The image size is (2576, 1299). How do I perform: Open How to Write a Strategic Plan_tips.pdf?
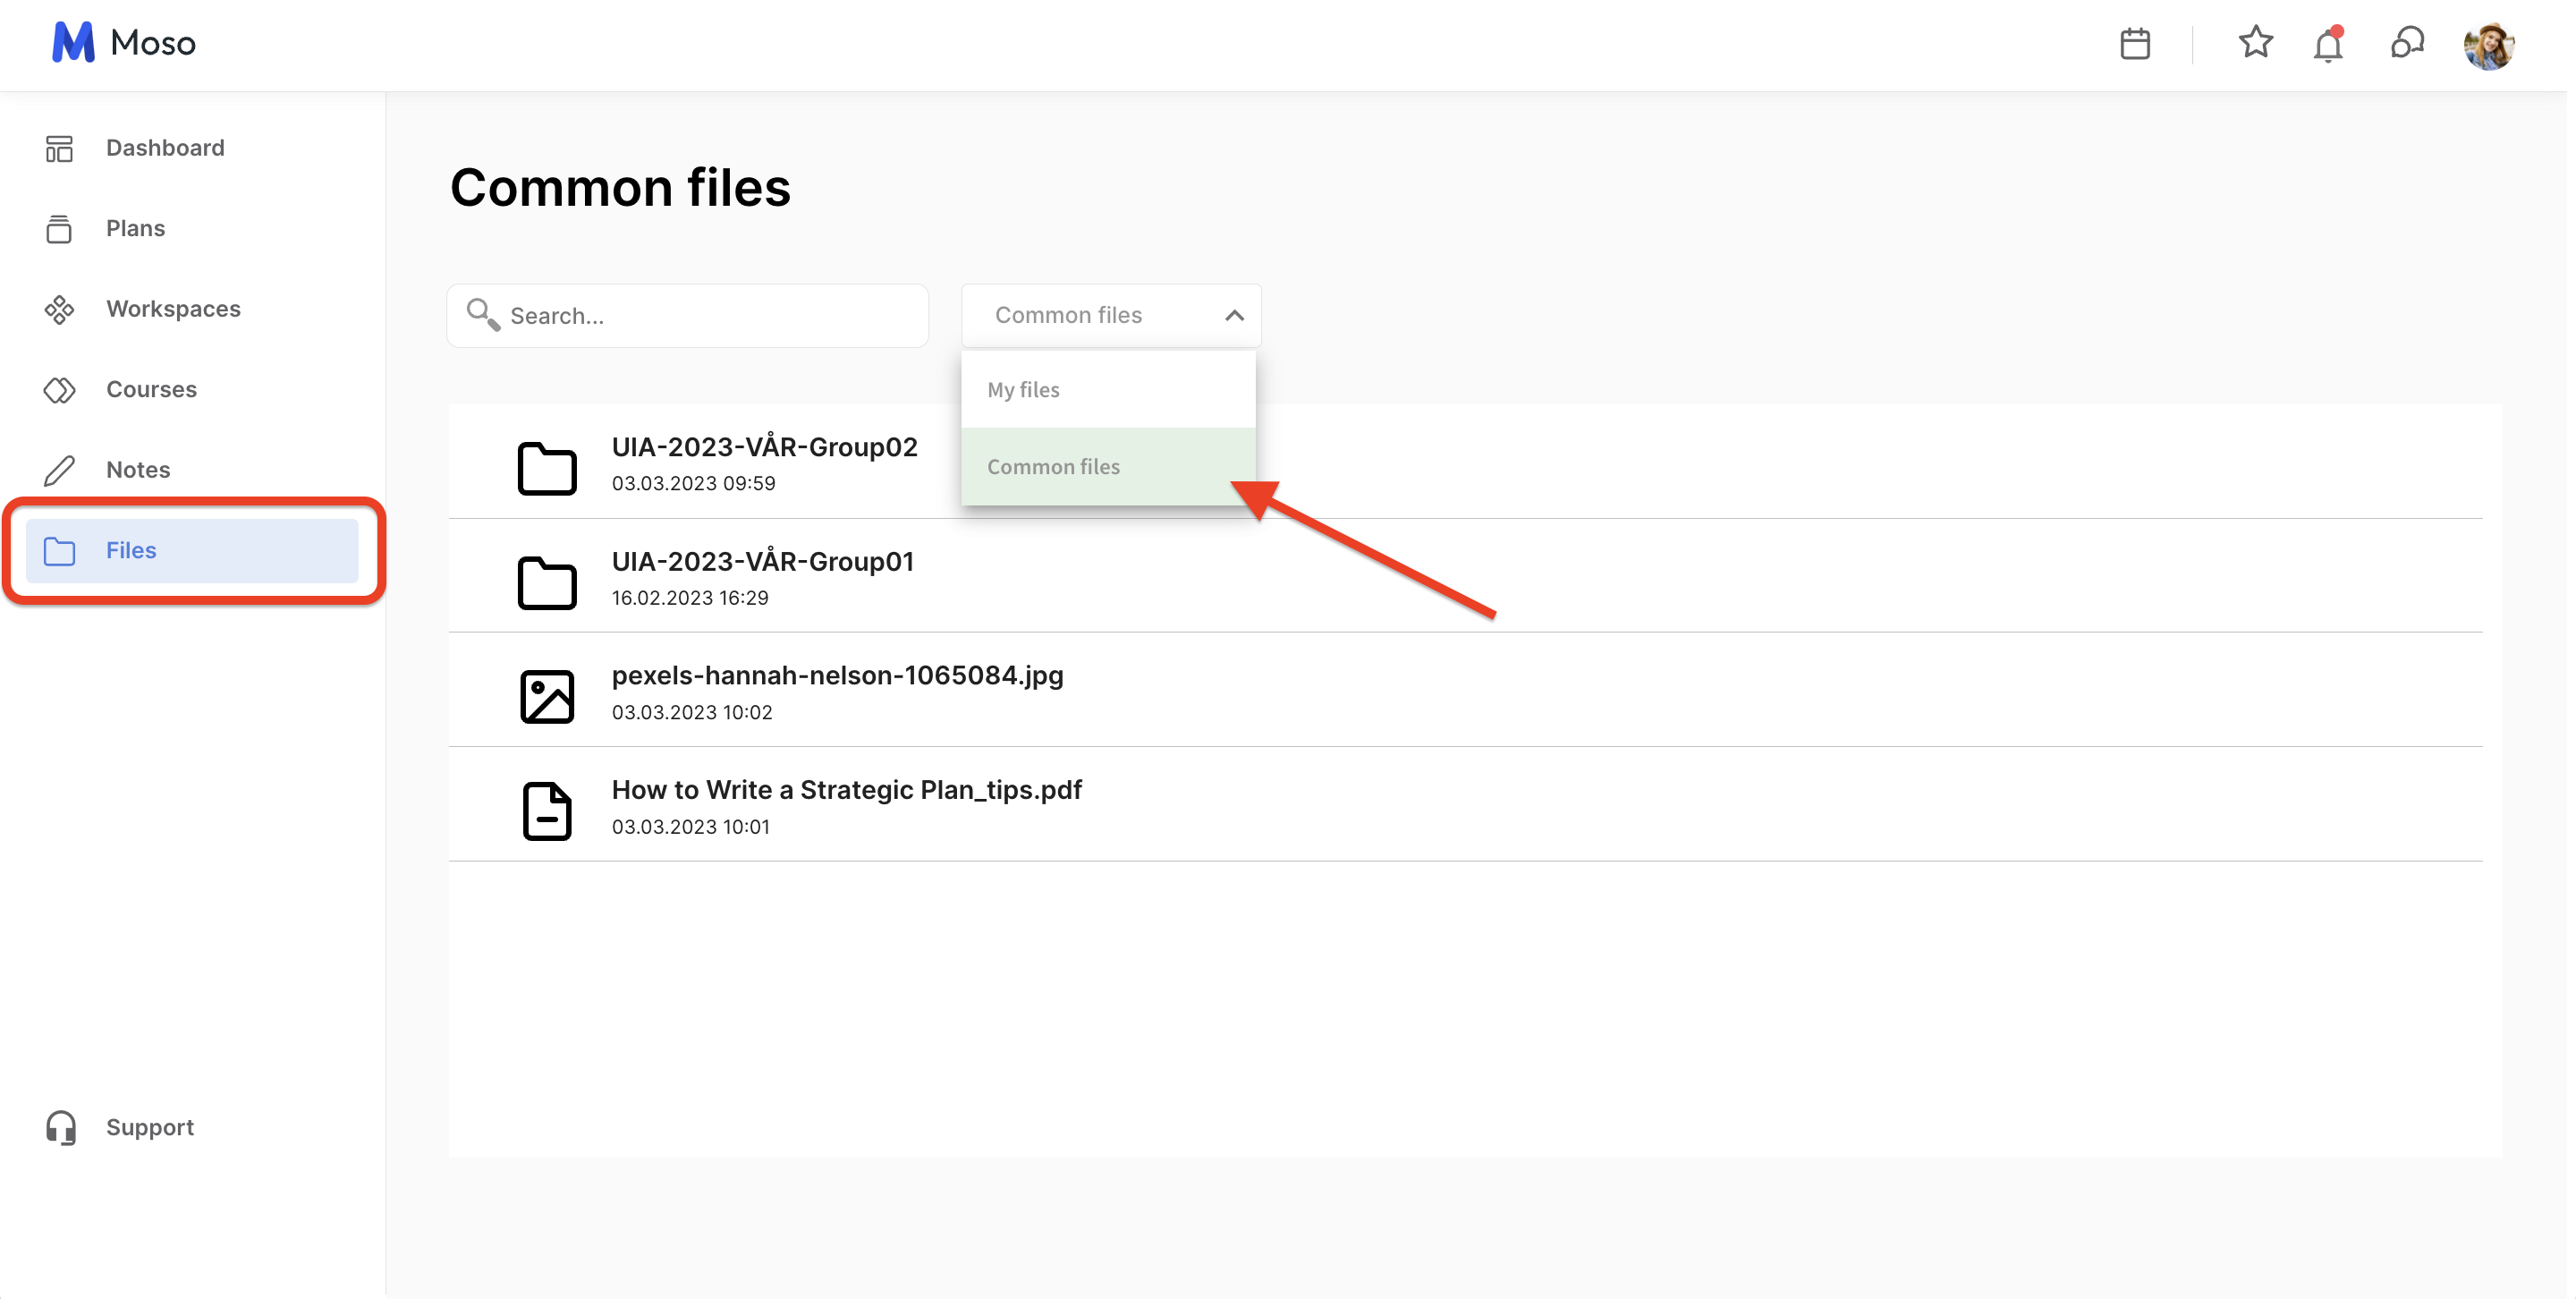(846, 790)
